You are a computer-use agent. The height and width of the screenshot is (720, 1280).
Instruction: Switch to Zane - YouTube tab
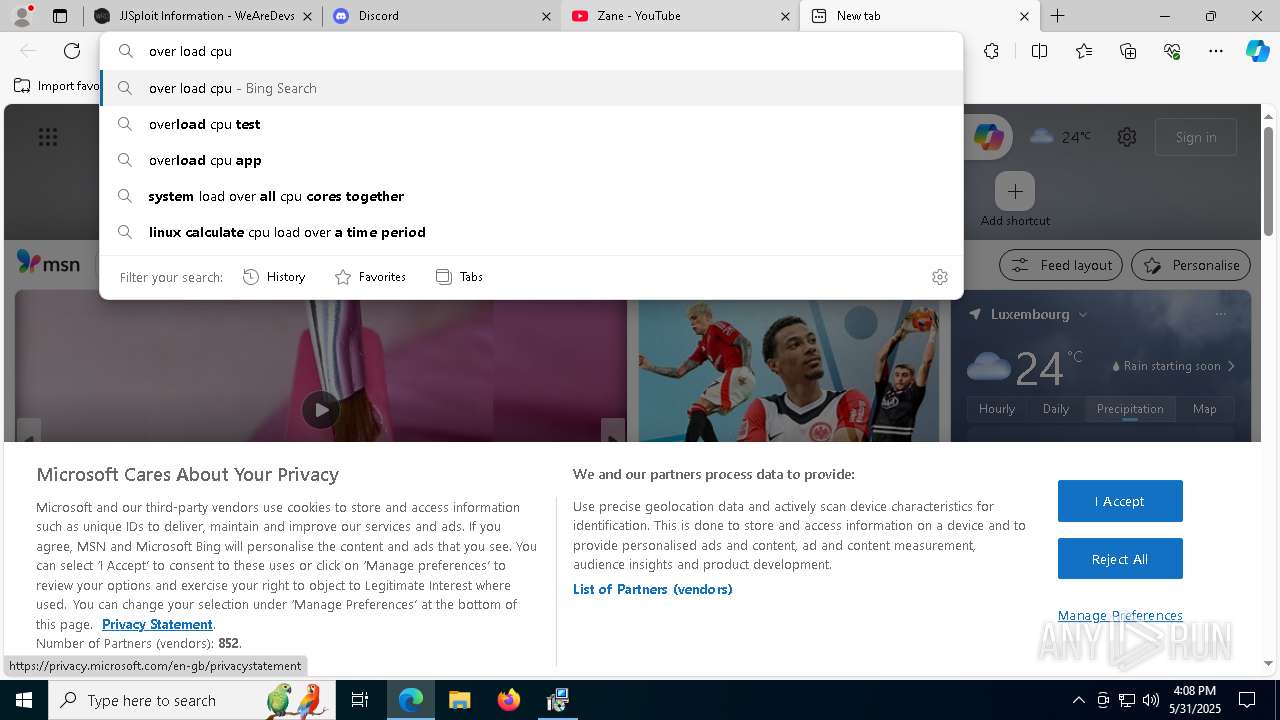680,16
